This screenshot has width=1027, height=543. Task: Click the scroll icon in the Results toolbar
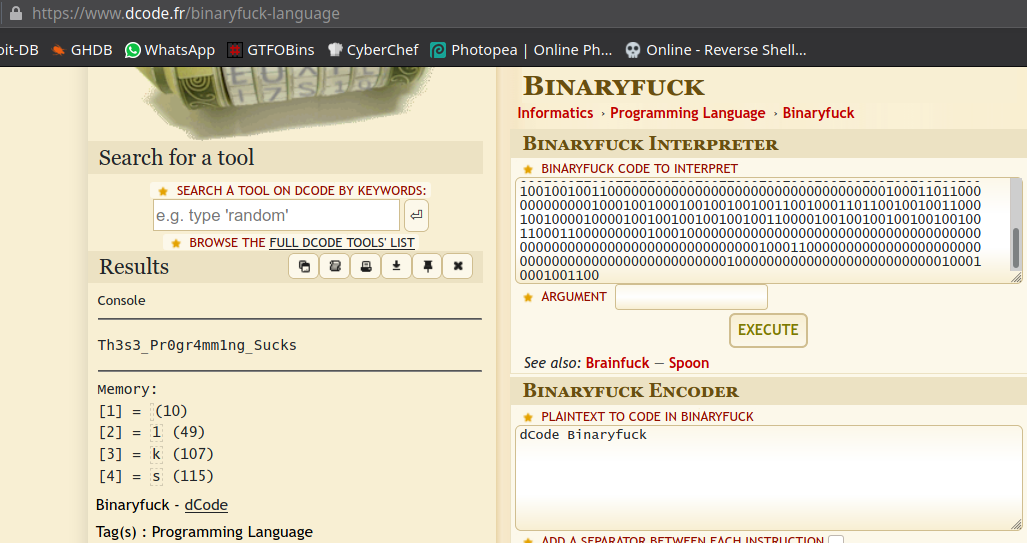(335, 266)
